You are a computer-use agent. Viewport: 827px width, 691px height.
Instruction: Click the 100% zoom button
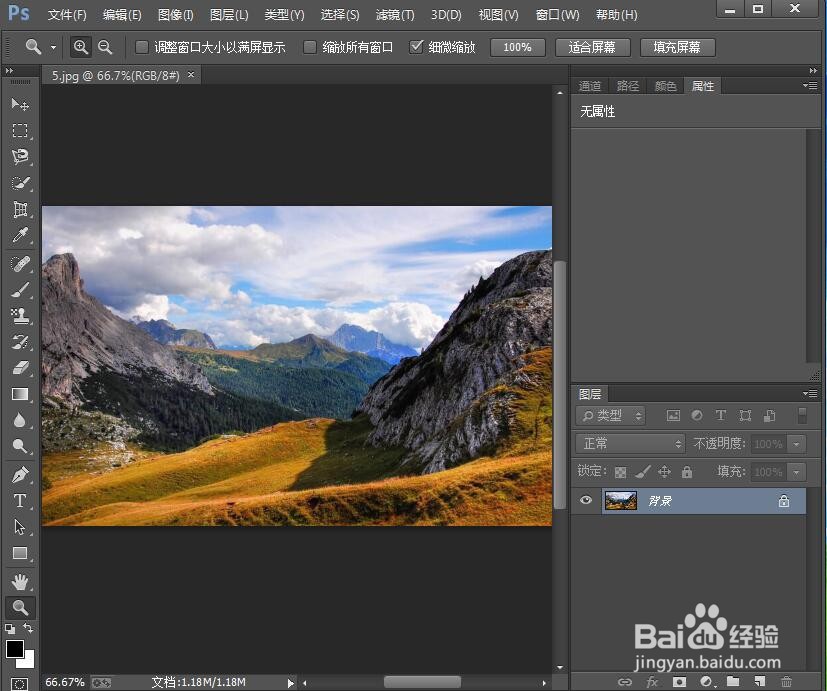click(x=517, y=47)
